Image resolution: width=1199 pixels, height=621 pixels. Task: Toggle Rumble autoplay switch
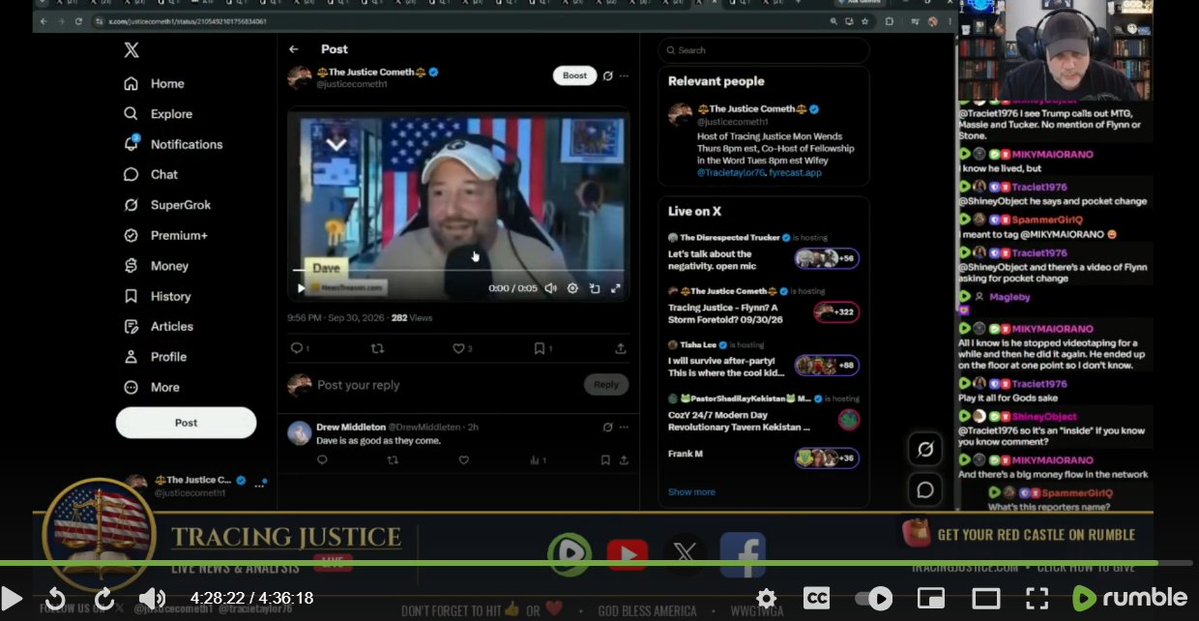pos(873,598)
